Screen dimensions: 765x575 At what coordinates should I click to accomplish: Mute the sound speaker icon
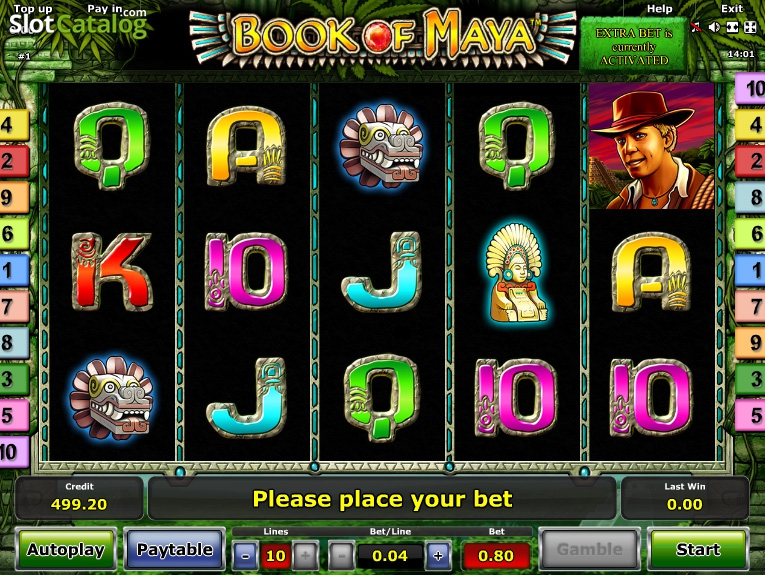pos(714,27)
